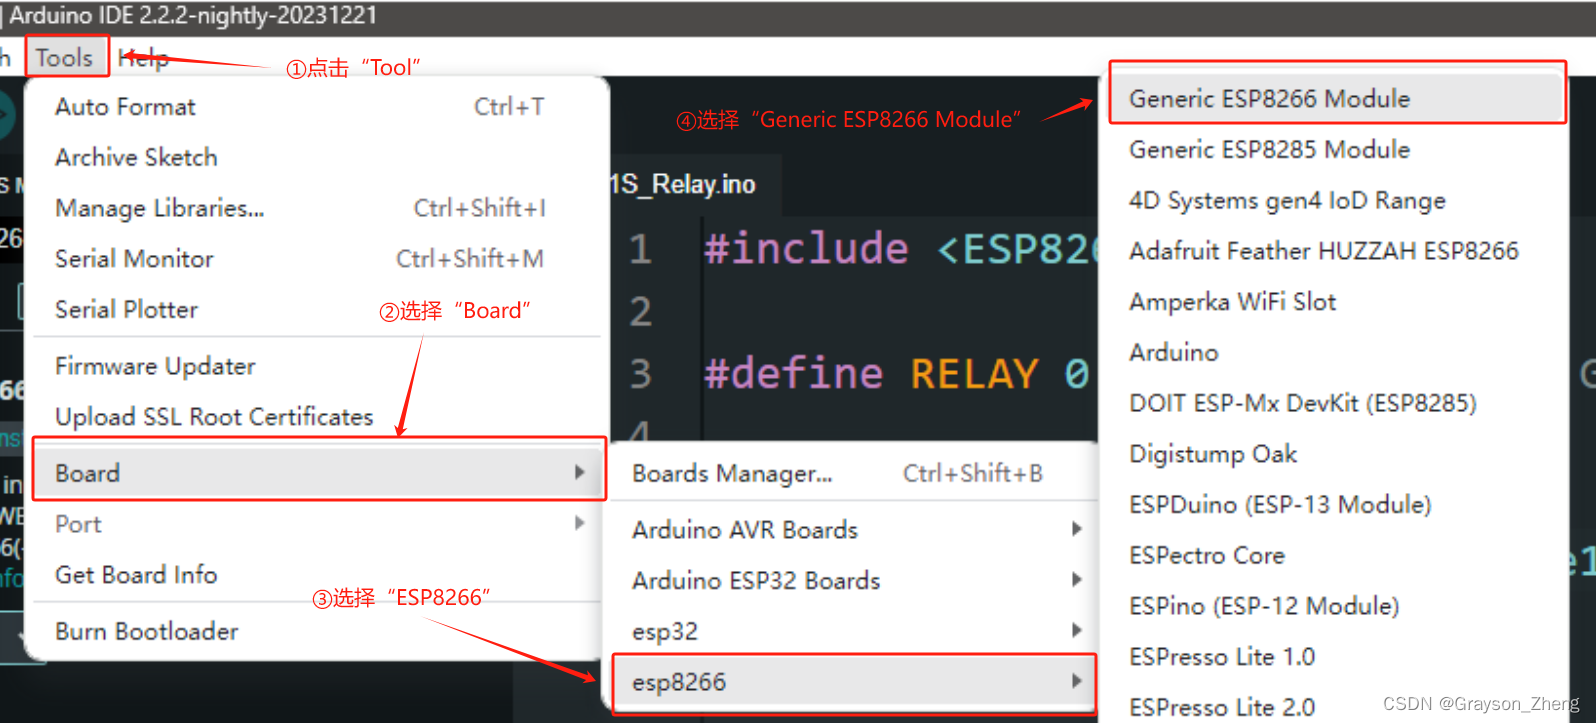Pick Adafruit Feather HUZZAH ESP8266
This screenshot has width=1596, height=723.
coord(1337,251)
